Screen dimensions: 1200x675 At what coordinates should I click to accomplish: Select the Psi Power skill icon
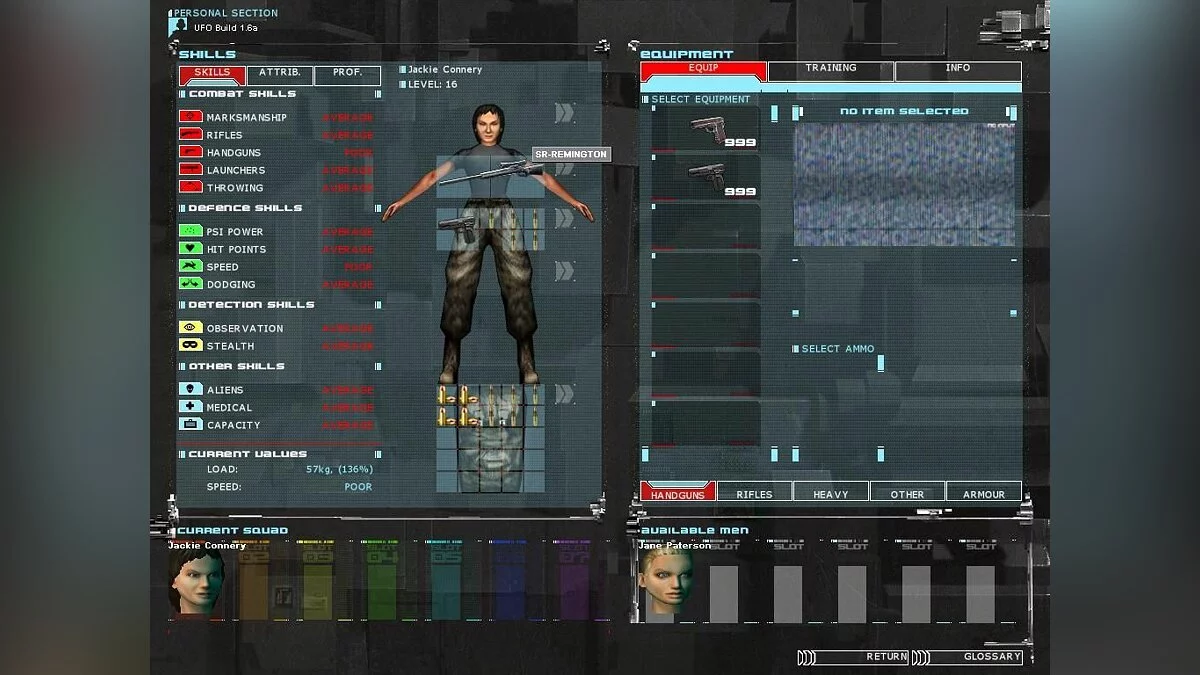190,231
